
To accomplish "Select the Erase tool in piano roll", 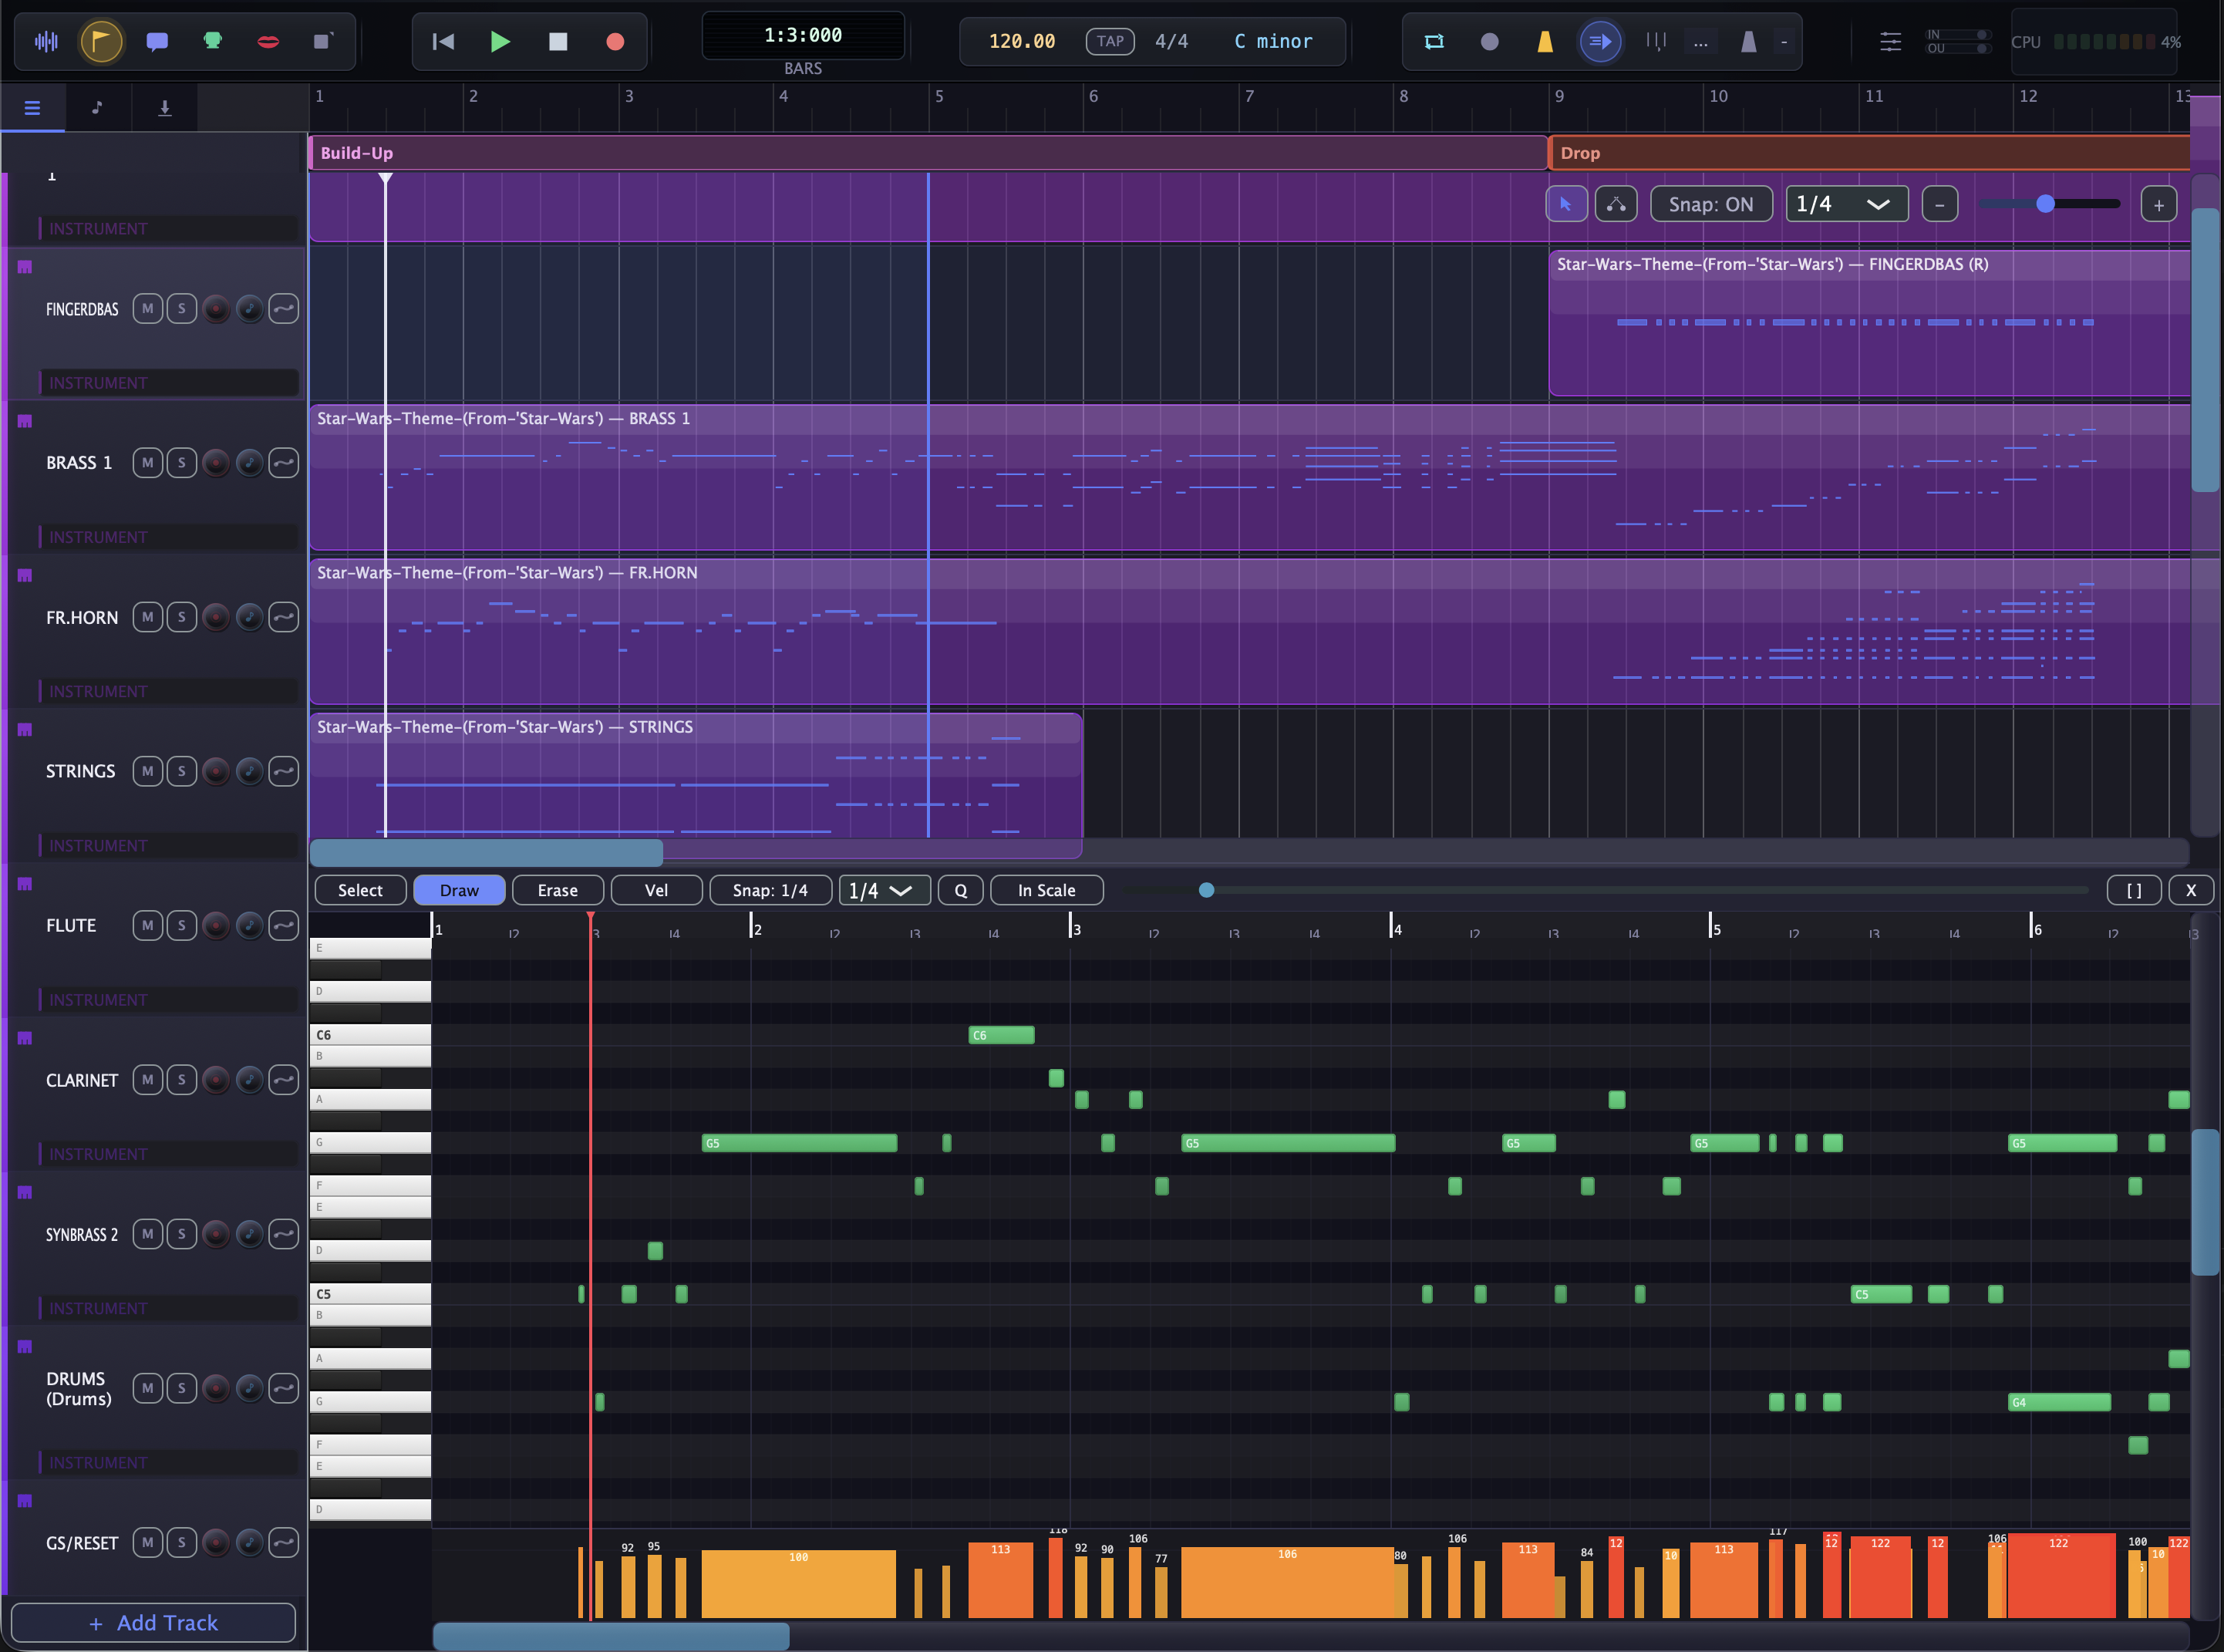I will (x=557, y=890).
